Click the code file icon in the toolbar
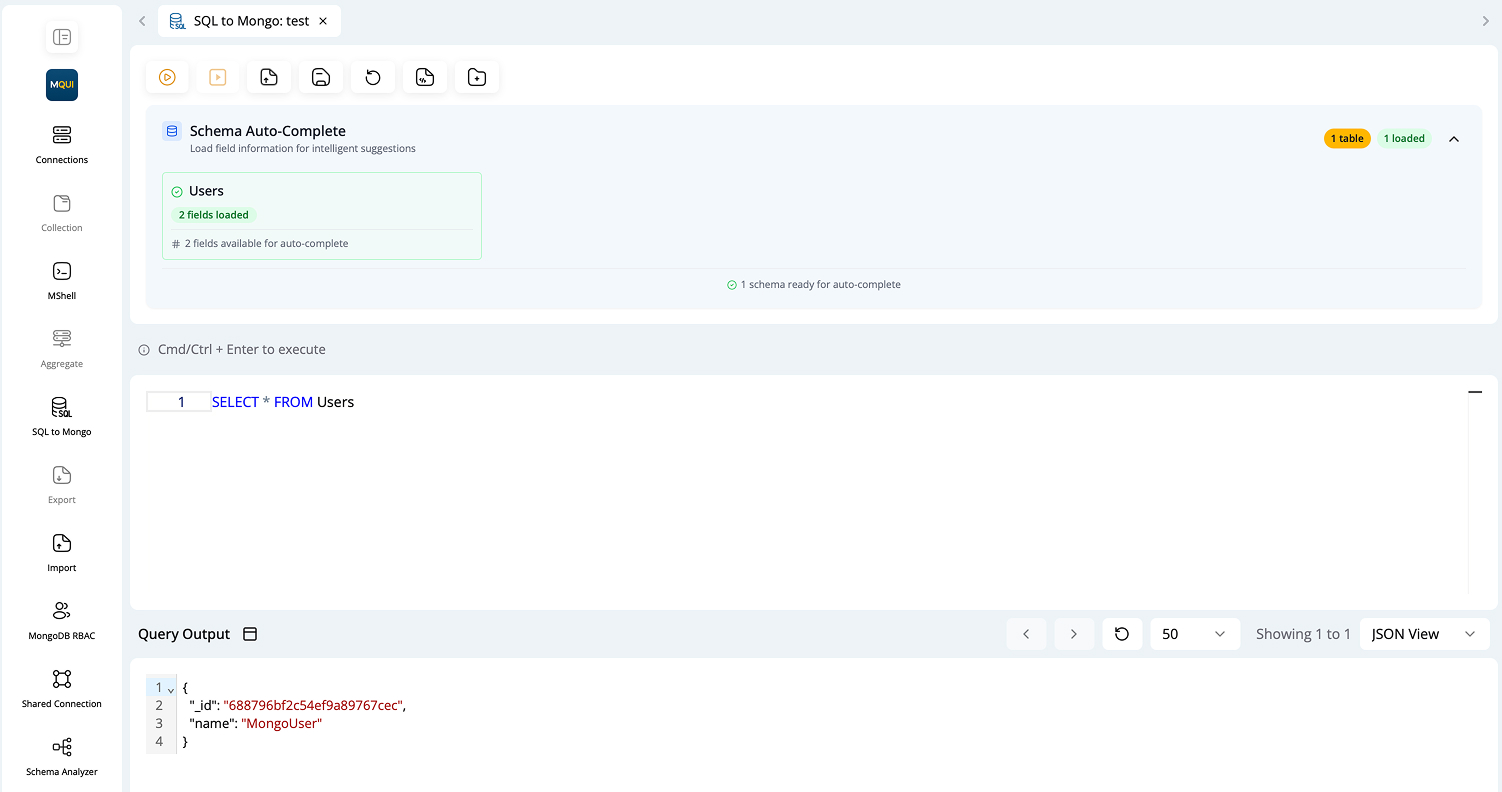Image resolution: width=1502 pixels, height=792 pixels. click(425, 77)
